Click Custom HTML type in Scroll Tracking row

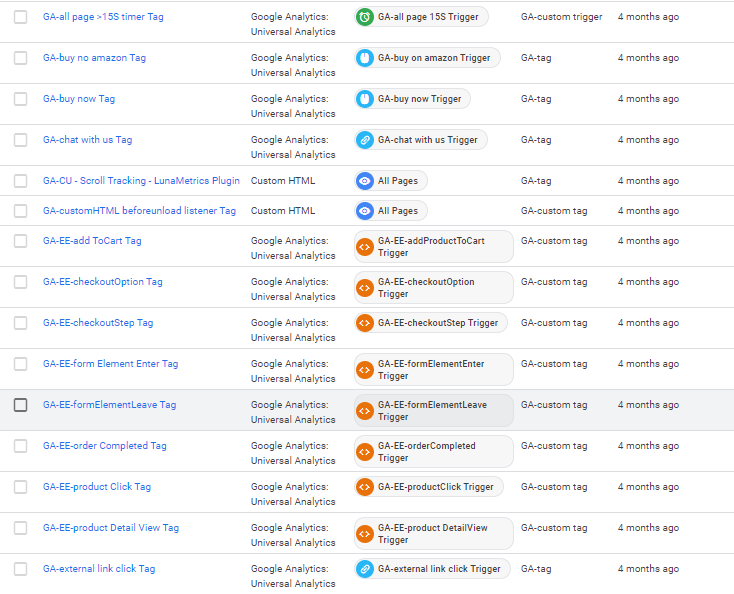tap(283, 181)
